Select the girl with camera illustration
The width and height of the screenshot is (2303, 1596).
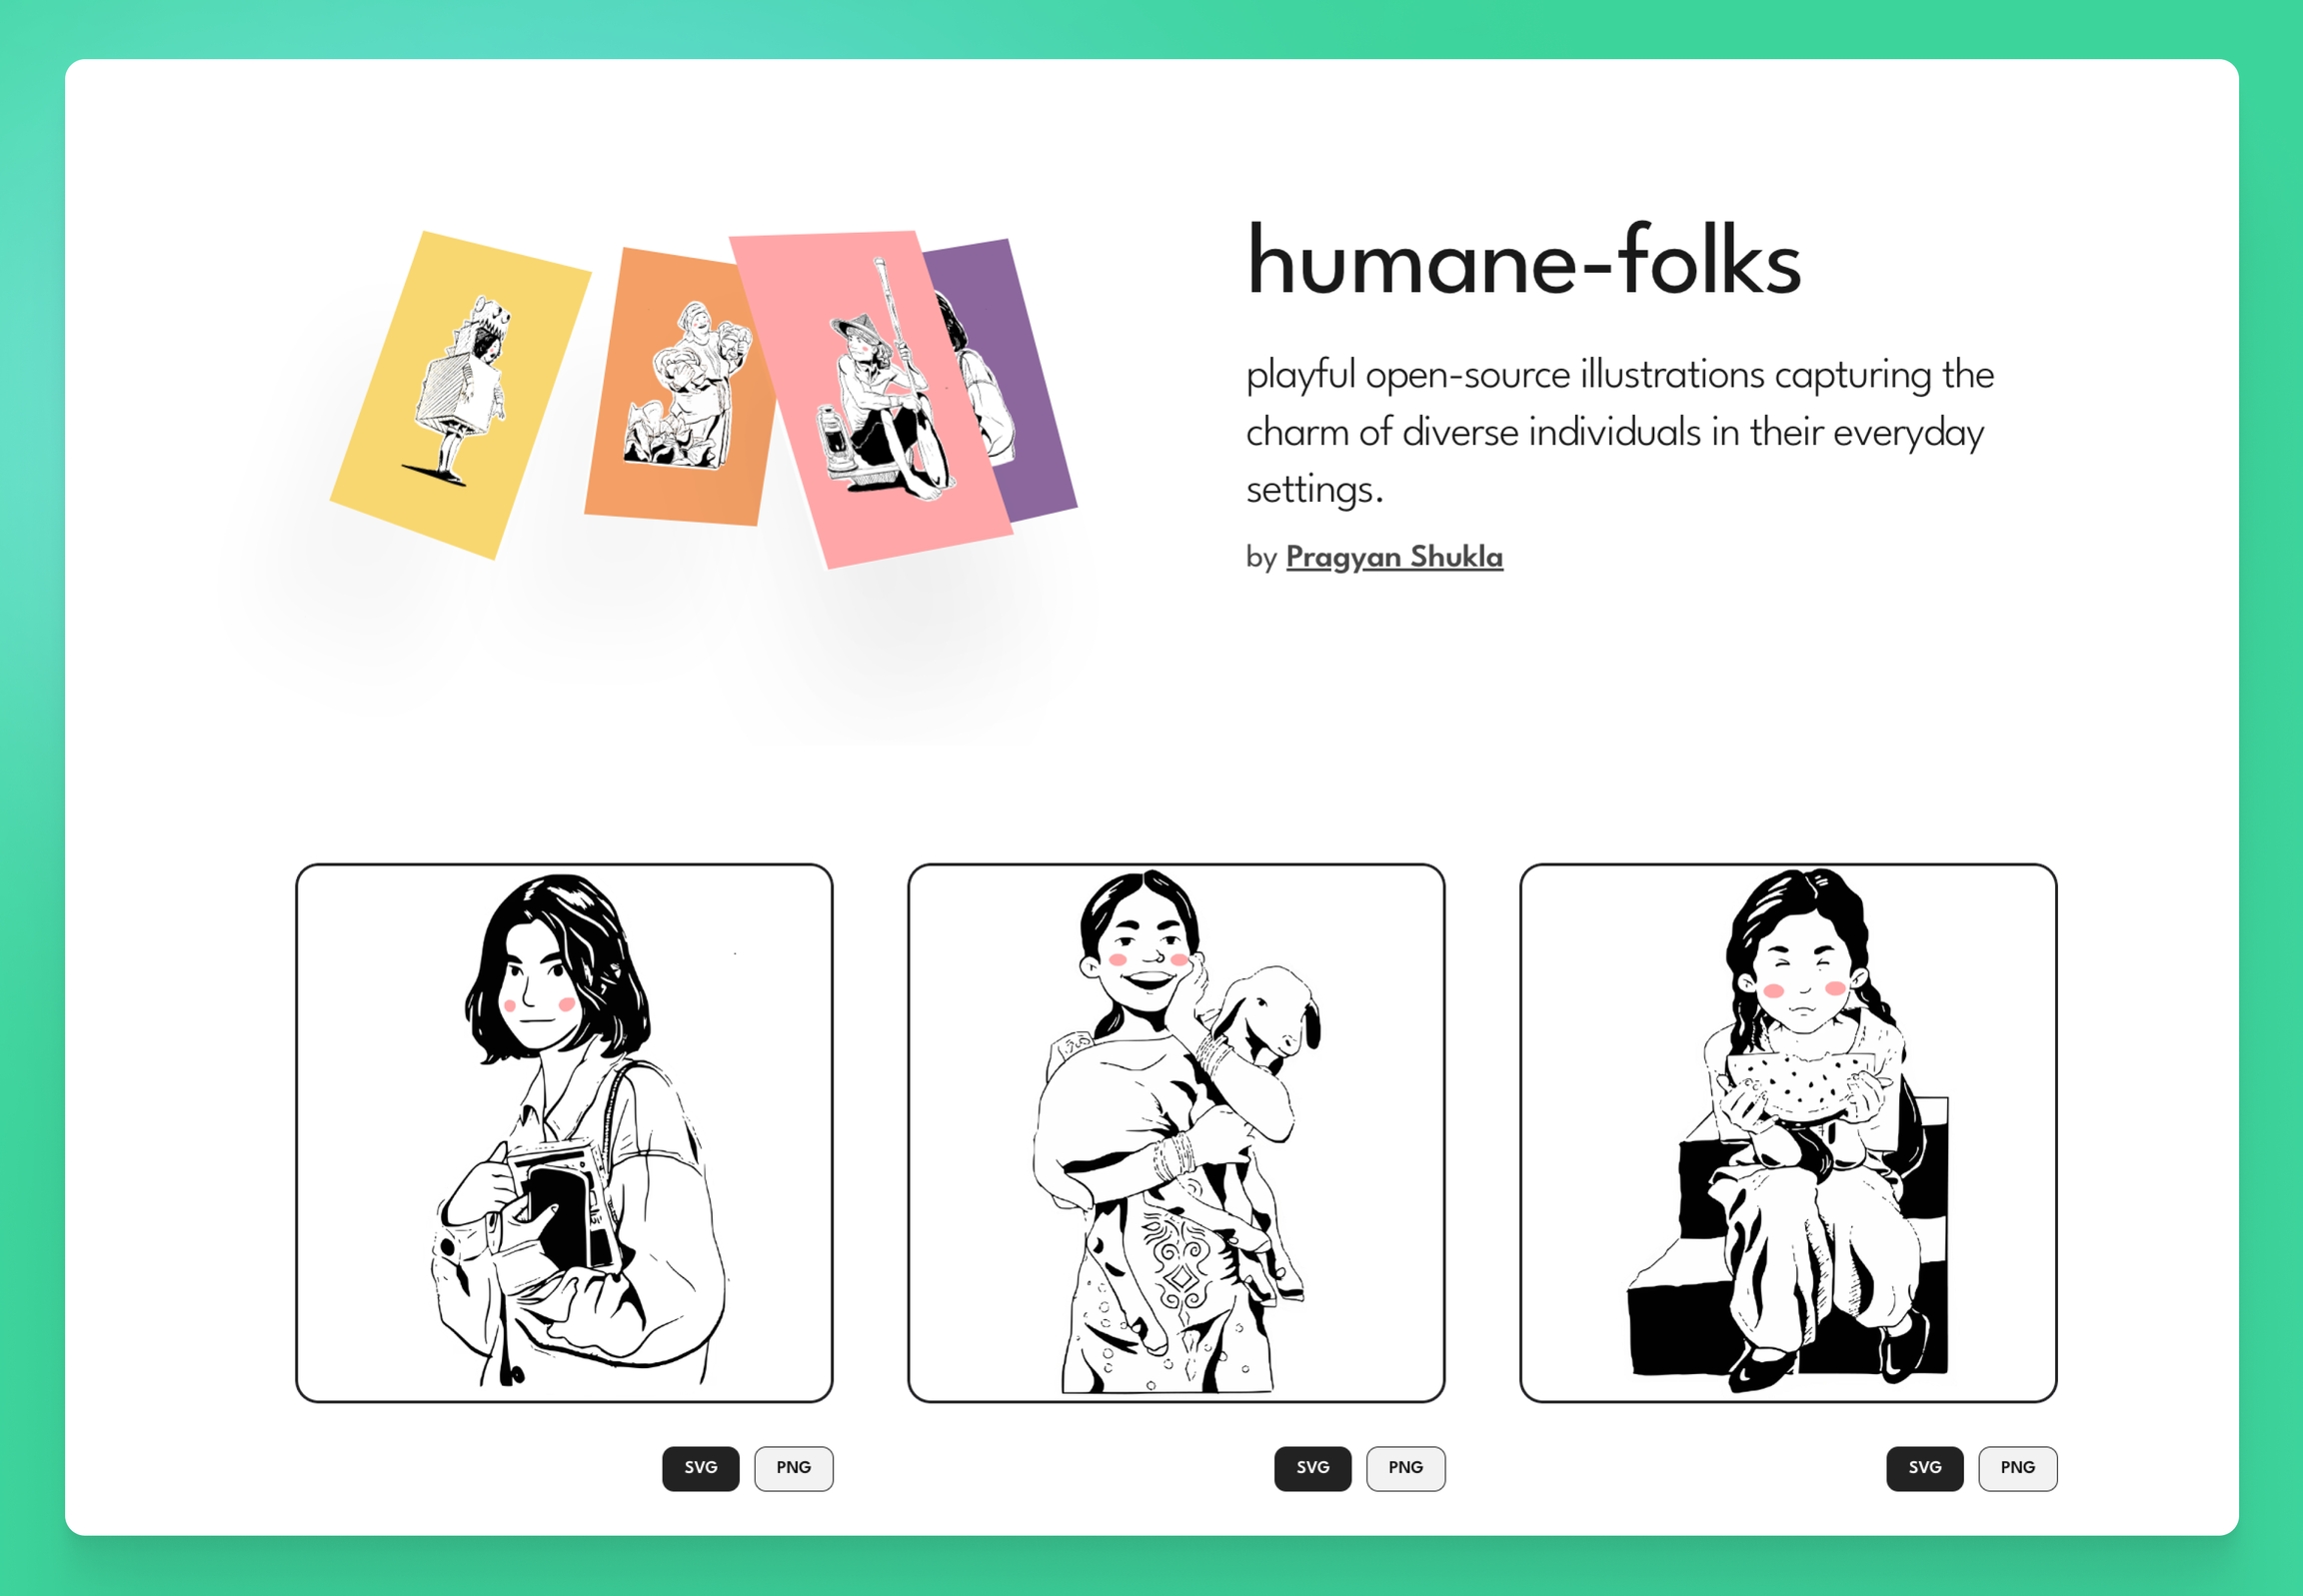[564, 1133]
